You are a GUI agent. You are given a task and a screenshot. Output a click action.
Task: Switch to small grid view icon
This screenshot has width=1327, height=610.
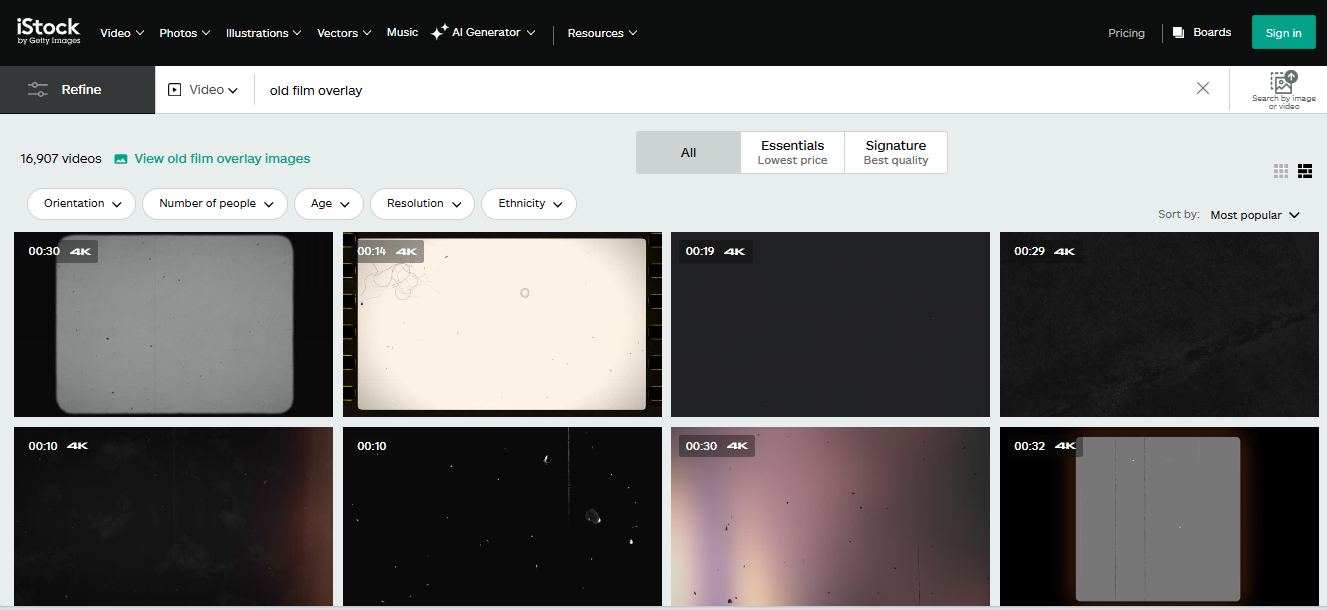(x=1281, y=171)
